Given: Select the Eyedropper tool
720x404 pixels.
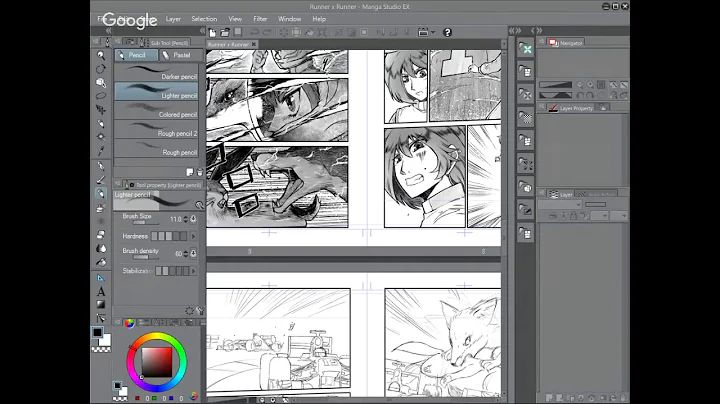Looking at the screenshot, I should [101, 151].
